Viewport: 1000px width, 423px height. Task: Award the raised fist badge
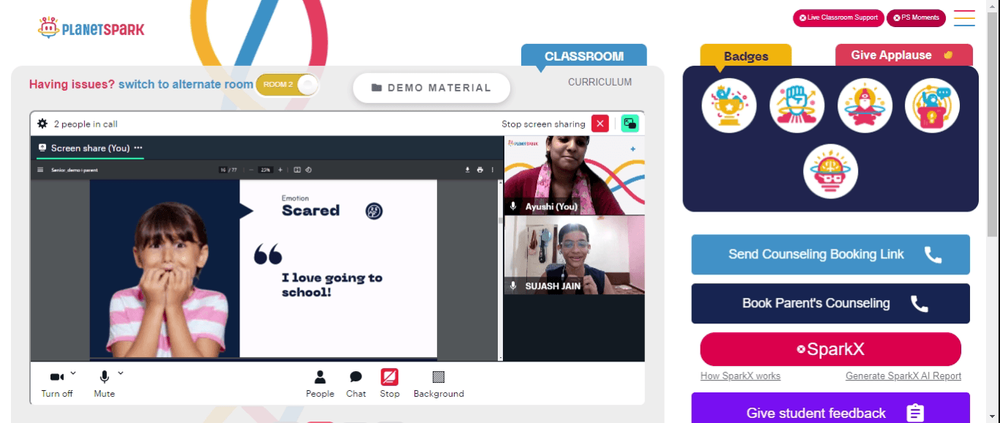pos(797,106)
